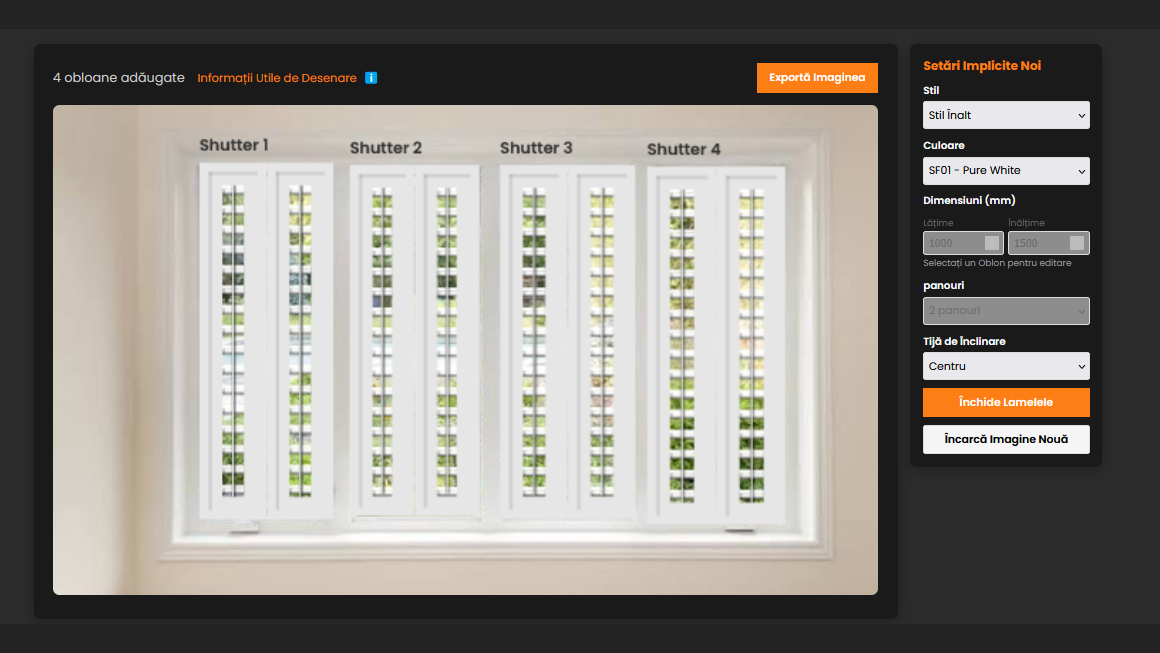Open the Culoare dropdown showing Pure White
The image size is (1160, 653).
point(1006,171)
